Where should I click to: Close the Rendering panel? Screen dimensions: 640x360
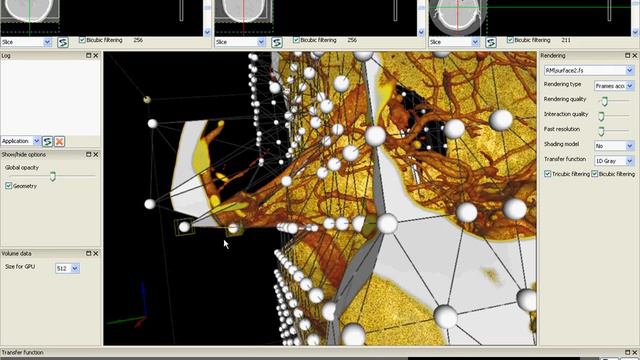[x=635, y=55]
